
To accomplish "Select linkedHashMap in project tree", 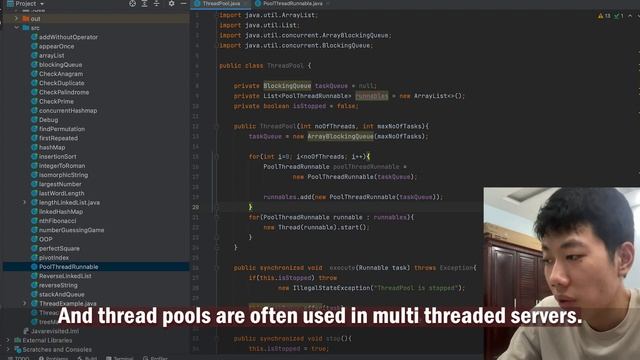I will [x=61, y=211].
